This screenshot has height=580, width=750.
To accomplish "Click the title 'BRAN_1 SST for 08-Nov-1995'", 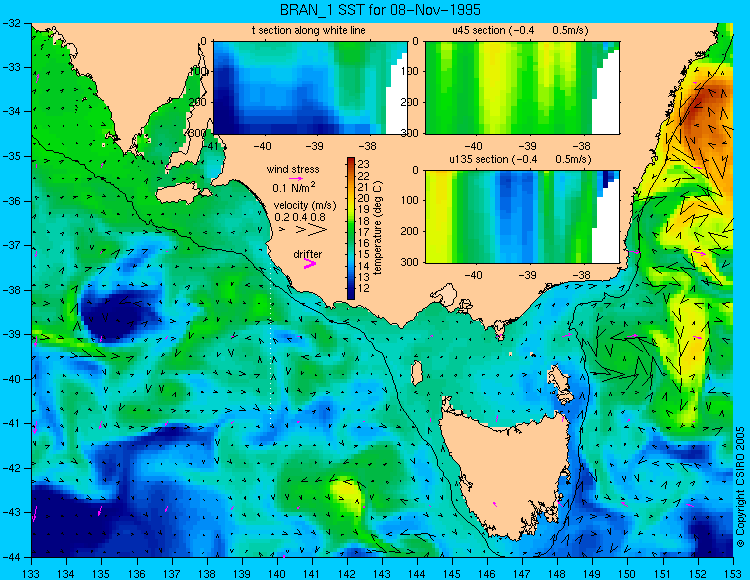I will coord(380,10).
